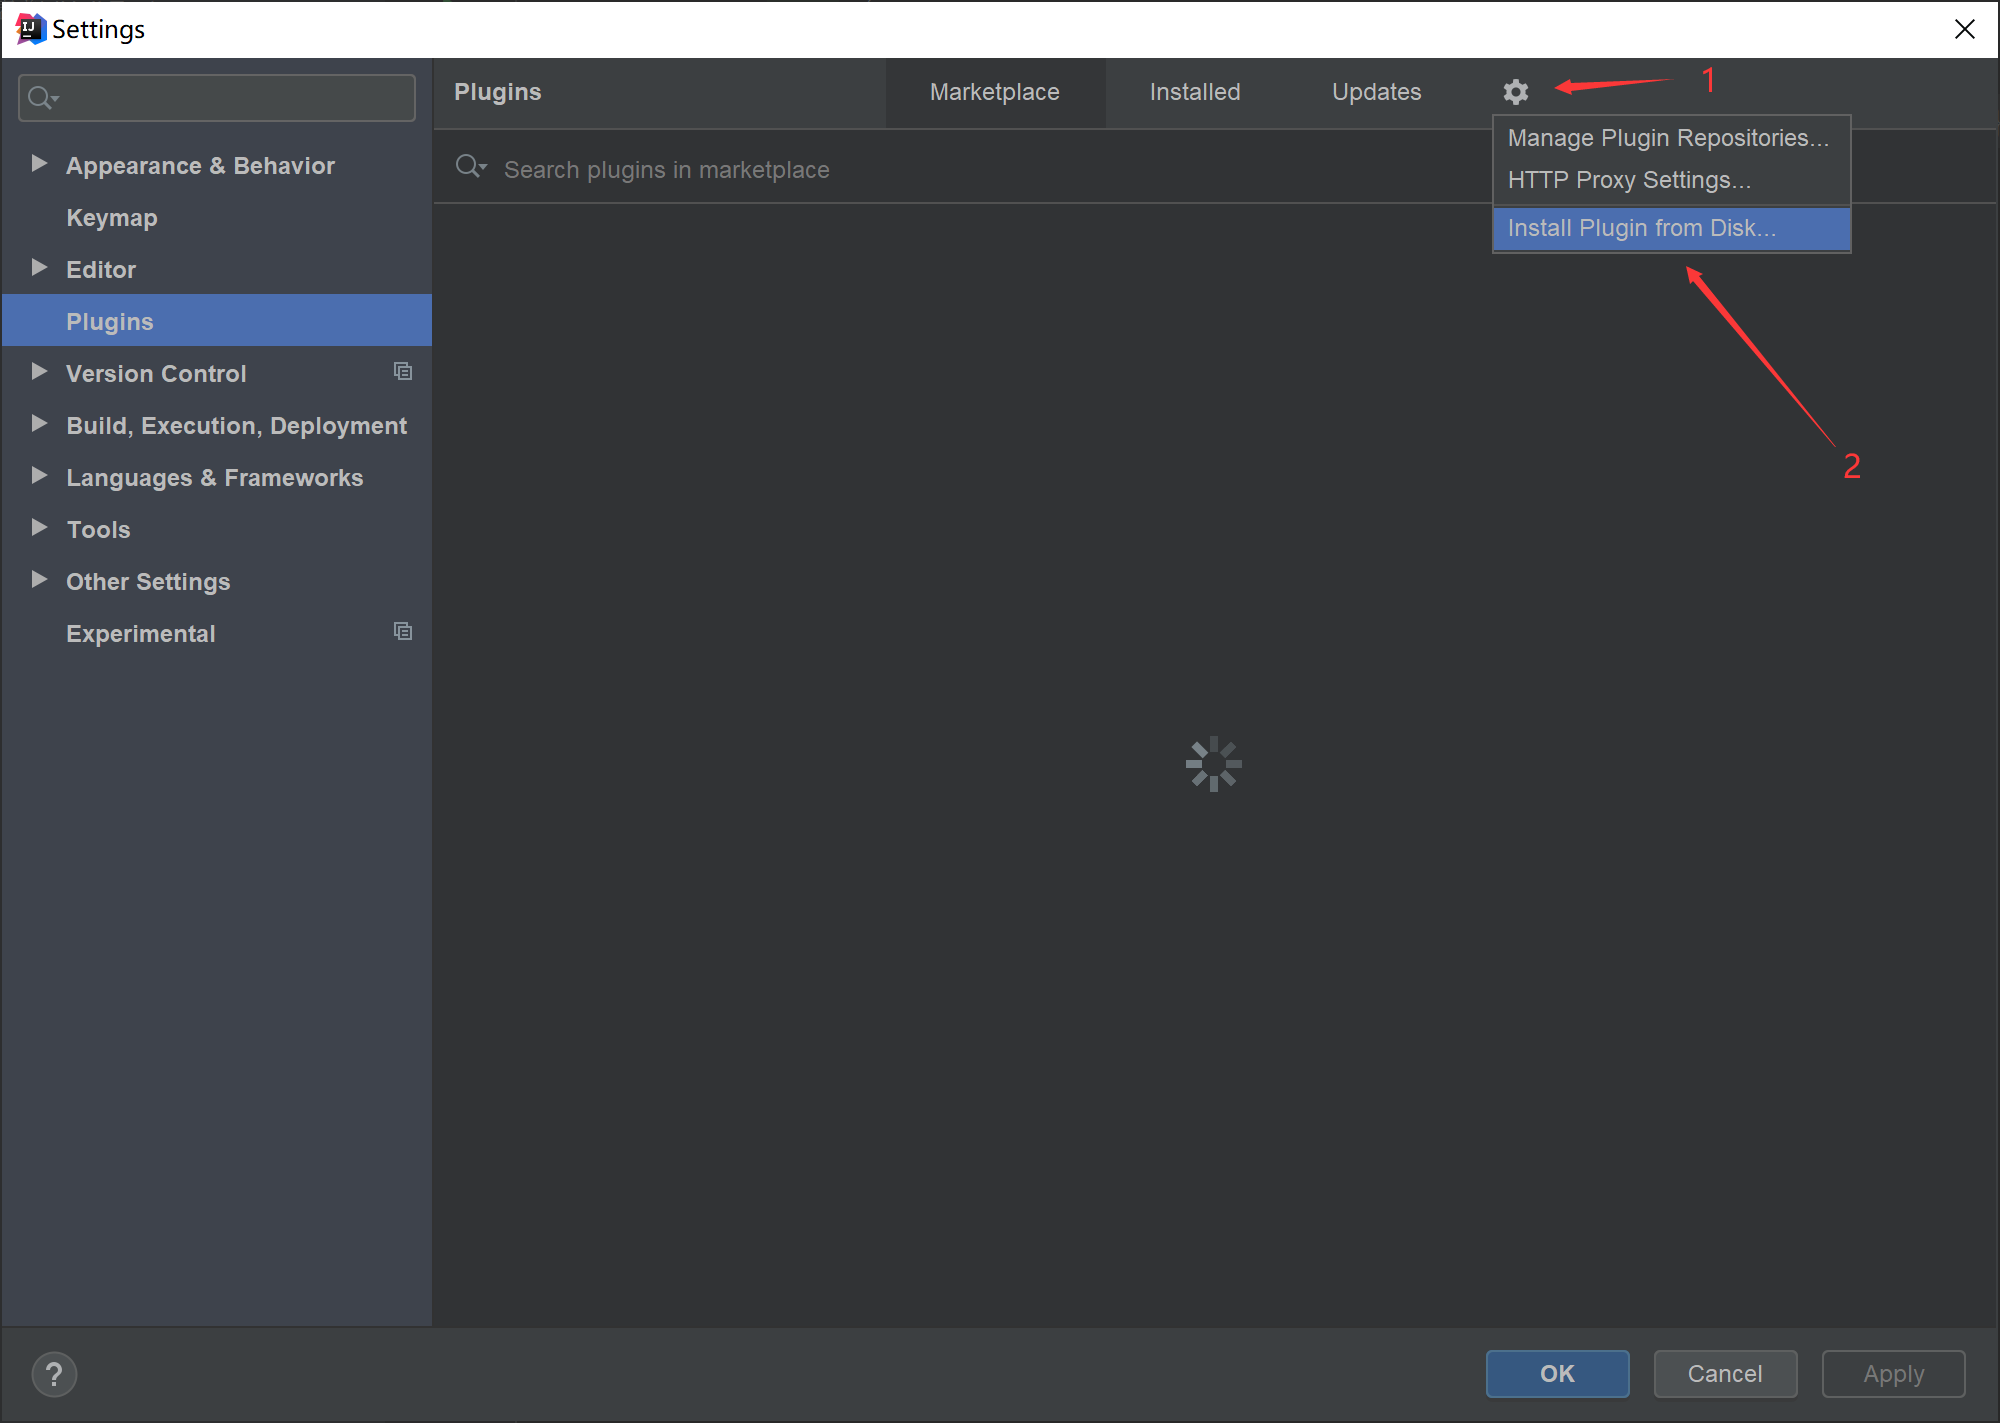Image resolution: width=2000 pixels, height=1423 pixels.
Task: Click the plugins gear settings icon
Action: pos(1515,92)
